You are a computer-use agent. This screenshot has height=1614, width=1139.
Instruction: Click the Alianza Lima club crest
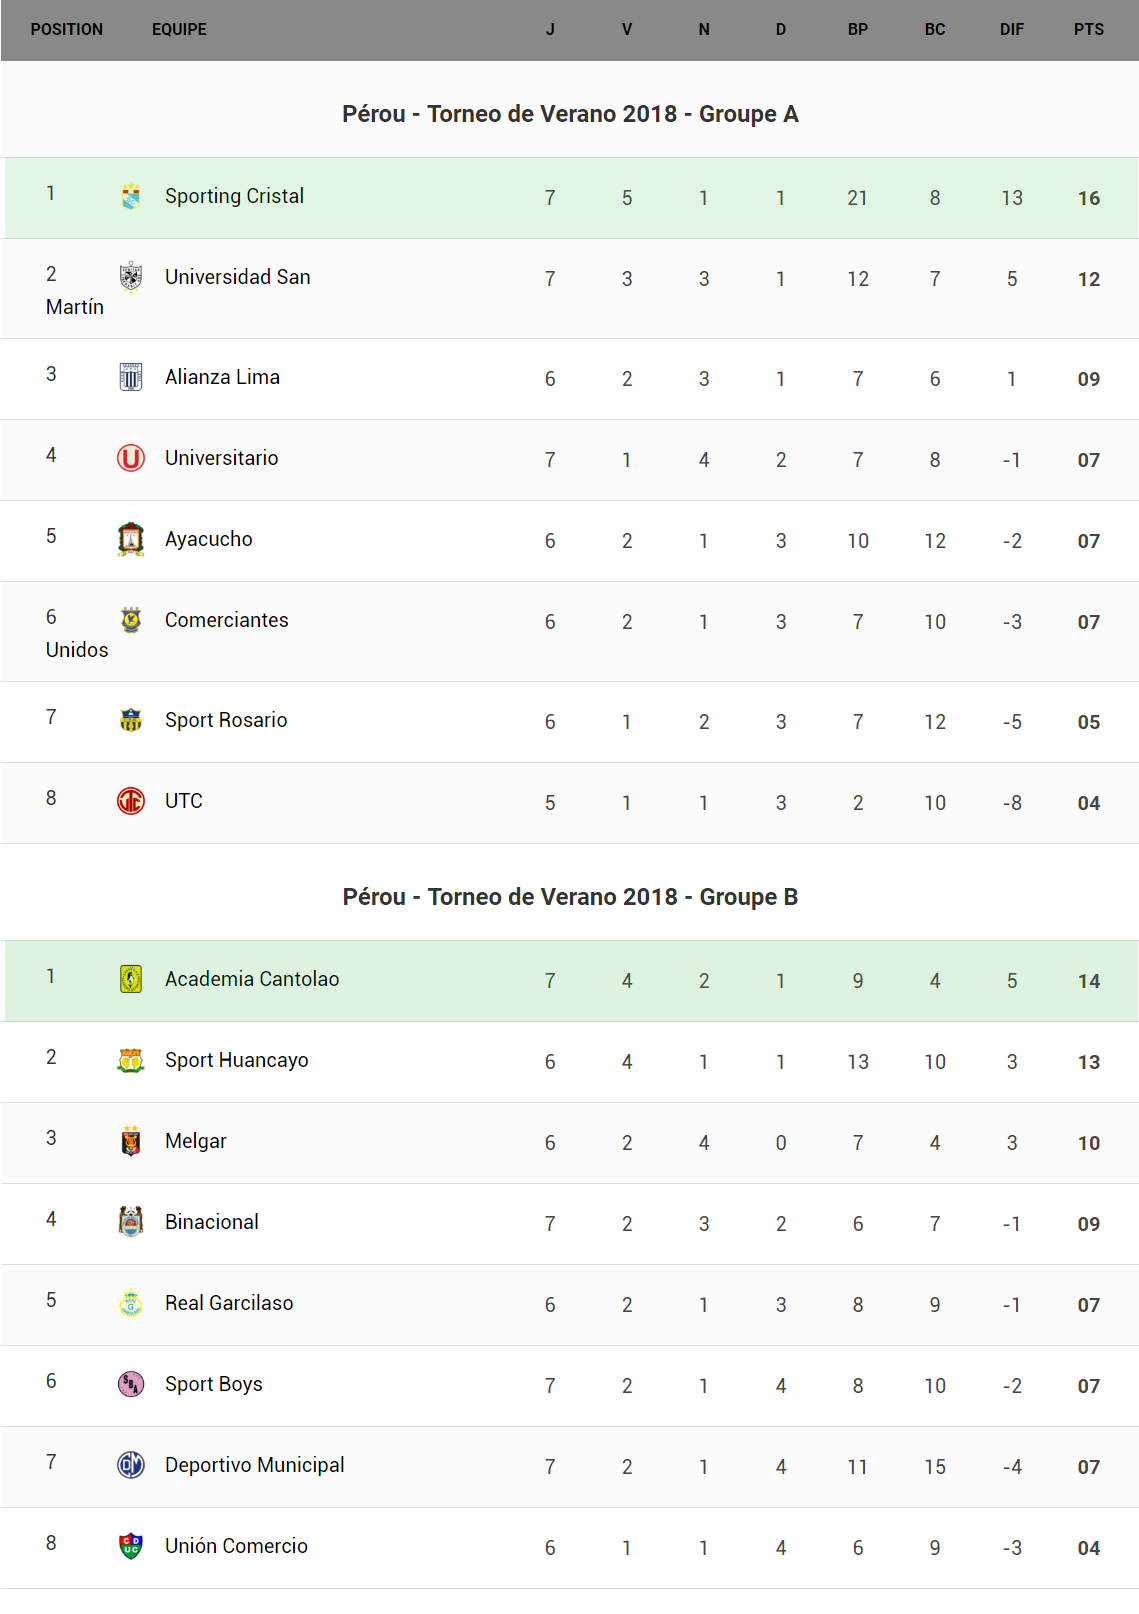point(131,377)
